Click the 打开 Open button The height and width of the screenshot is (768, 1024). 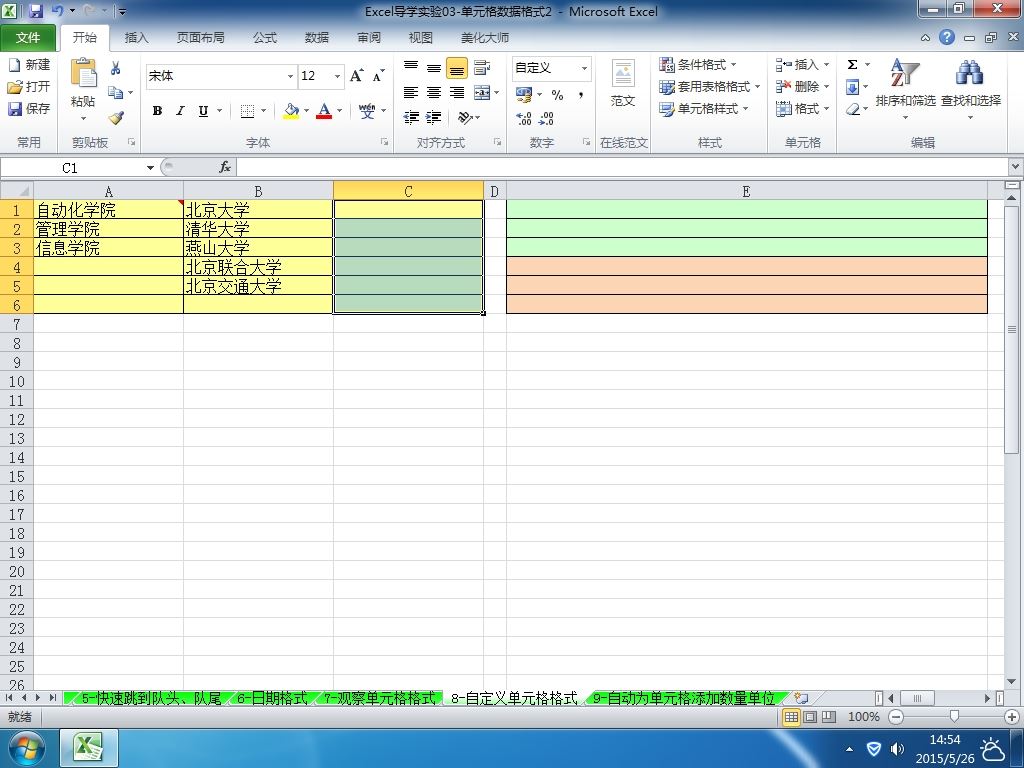29,86
